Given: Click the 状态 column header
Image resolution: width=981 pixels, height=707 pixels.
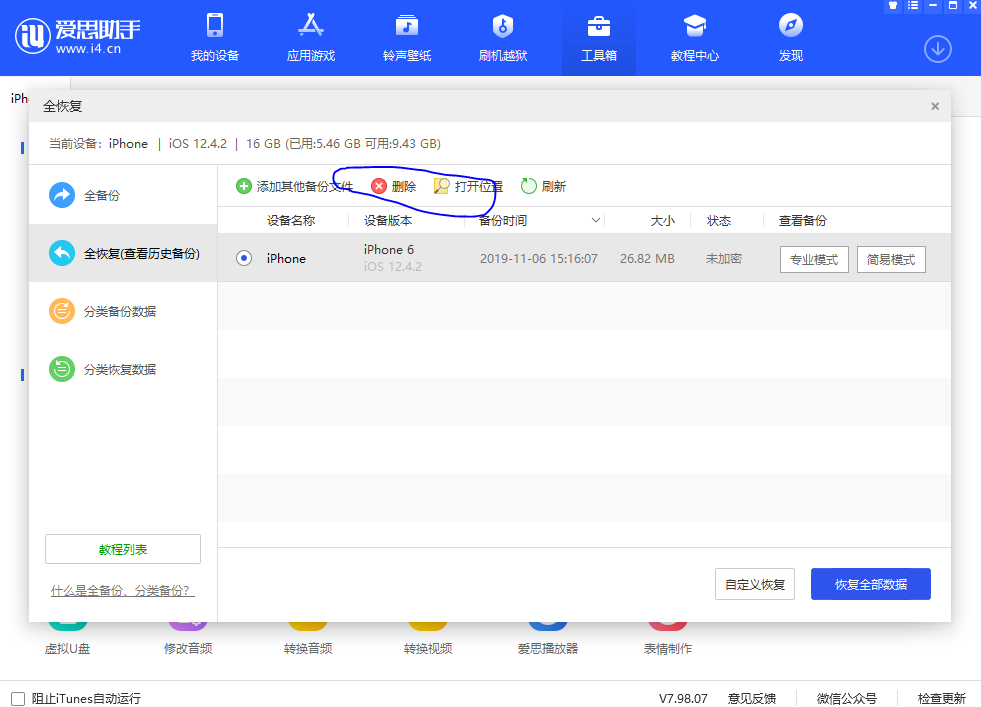Looking at the screenshot, I should [719, 221].
